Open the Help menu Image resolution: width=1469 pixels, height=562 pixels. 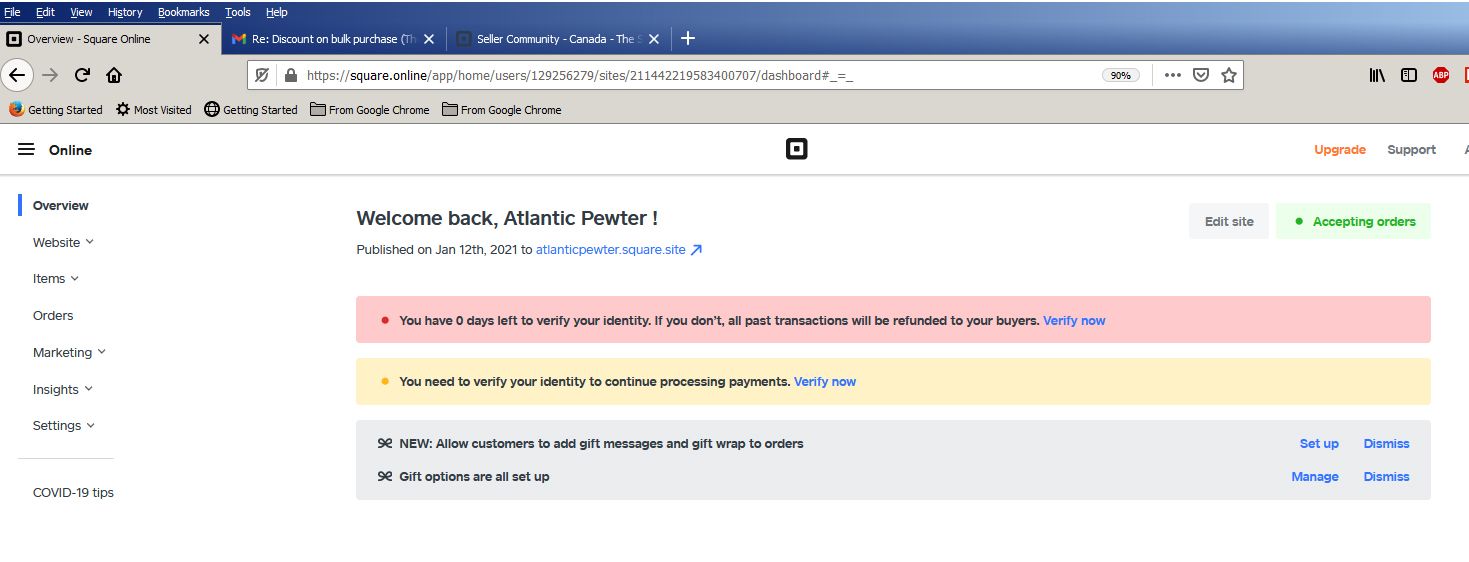pyautogui.click(x=277, y=12)
